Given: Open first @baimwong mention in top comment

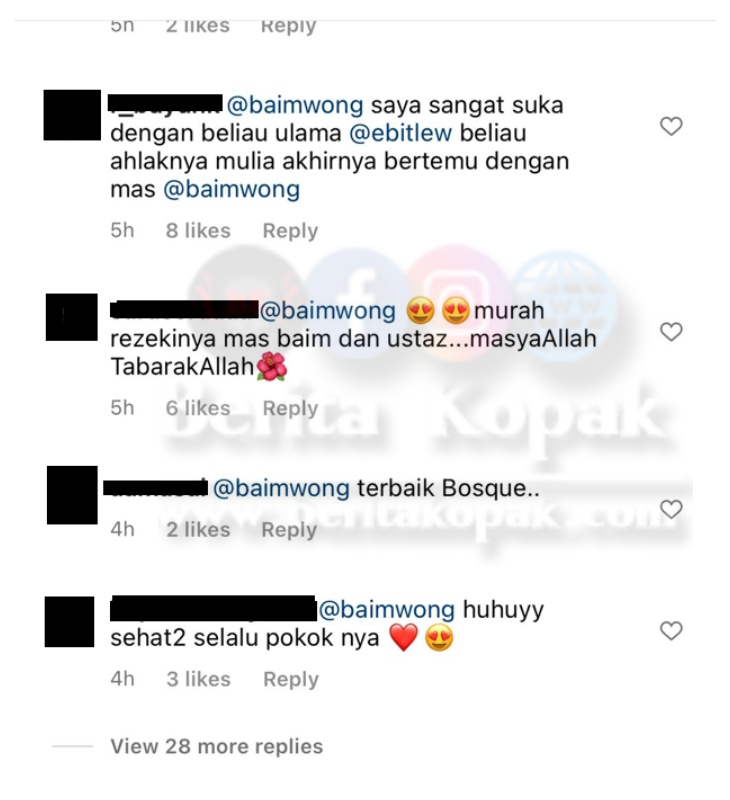Looking at the screenshot, I should point(295,105).
